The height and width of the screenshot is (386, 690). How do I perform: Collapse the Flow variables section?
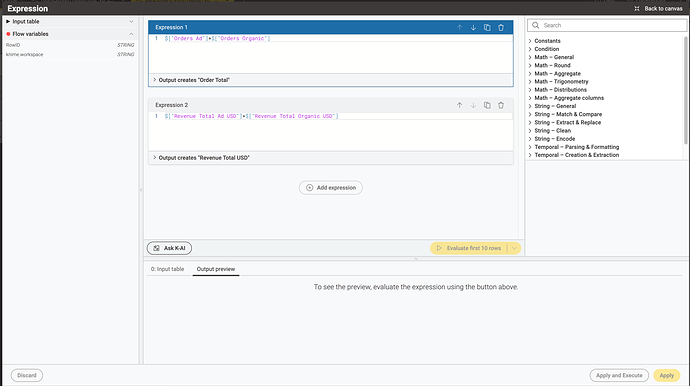(x=131, y=34)
